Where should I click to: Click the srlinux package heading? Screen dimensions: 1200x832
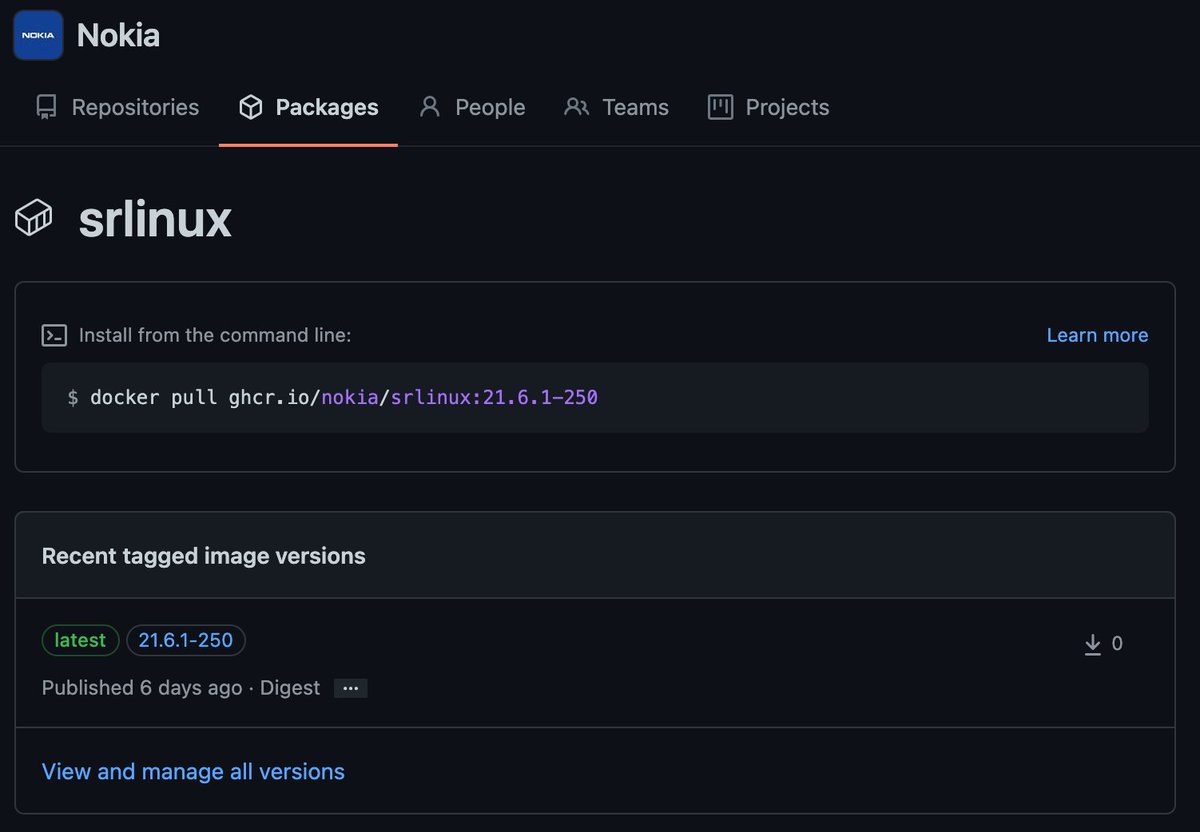click(x=155, y=218)
